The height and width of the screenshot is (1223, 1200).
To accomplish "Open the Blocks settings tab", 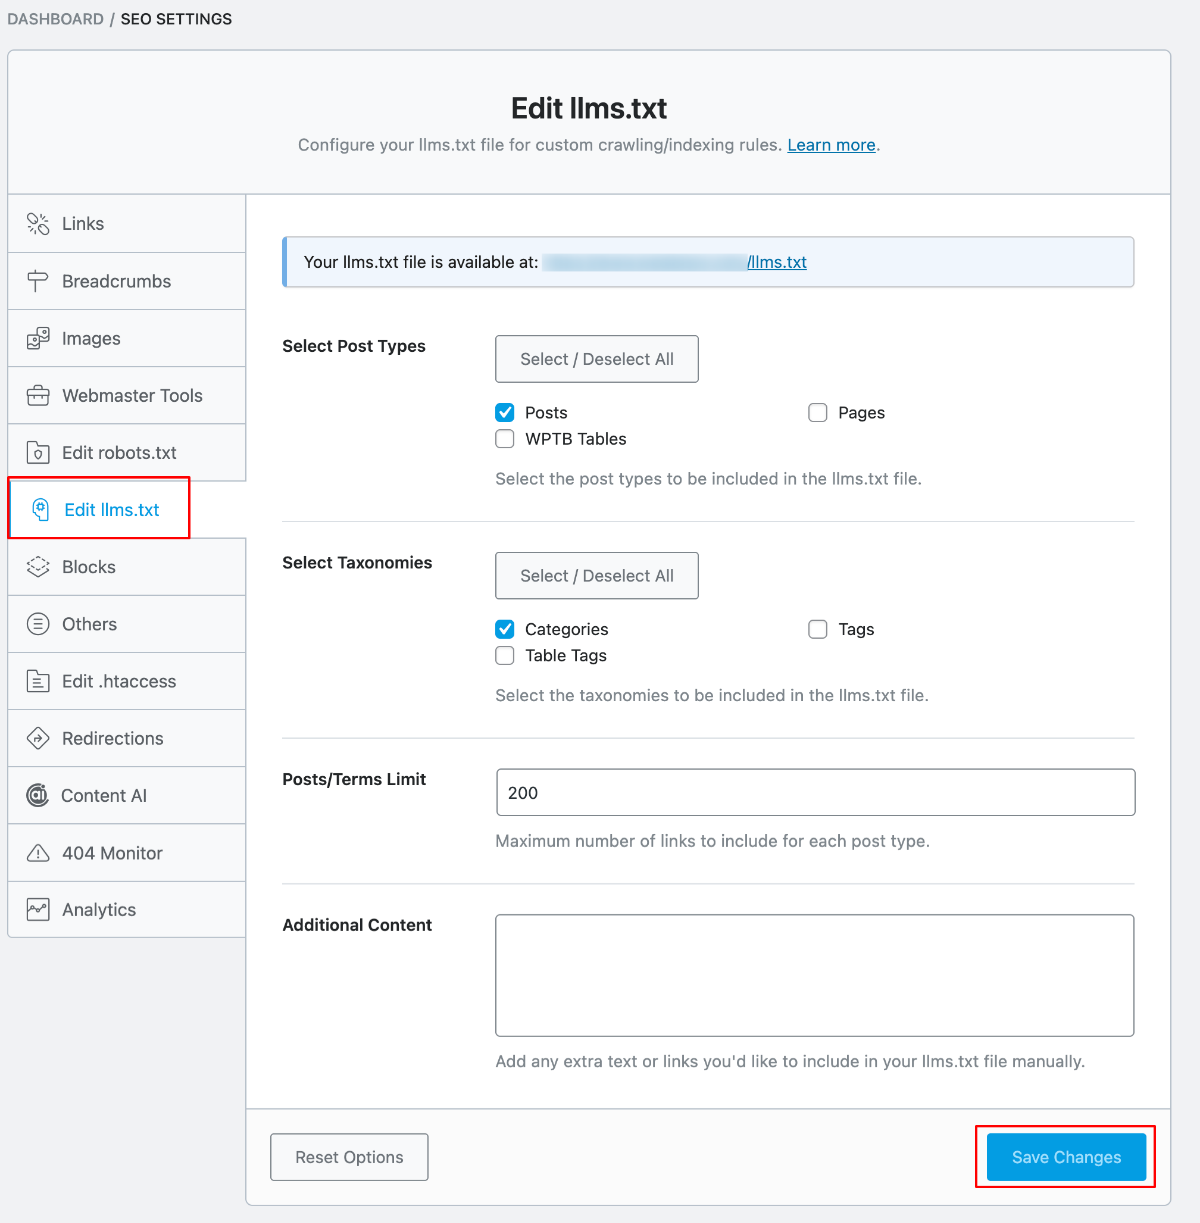I will (89, 567).
